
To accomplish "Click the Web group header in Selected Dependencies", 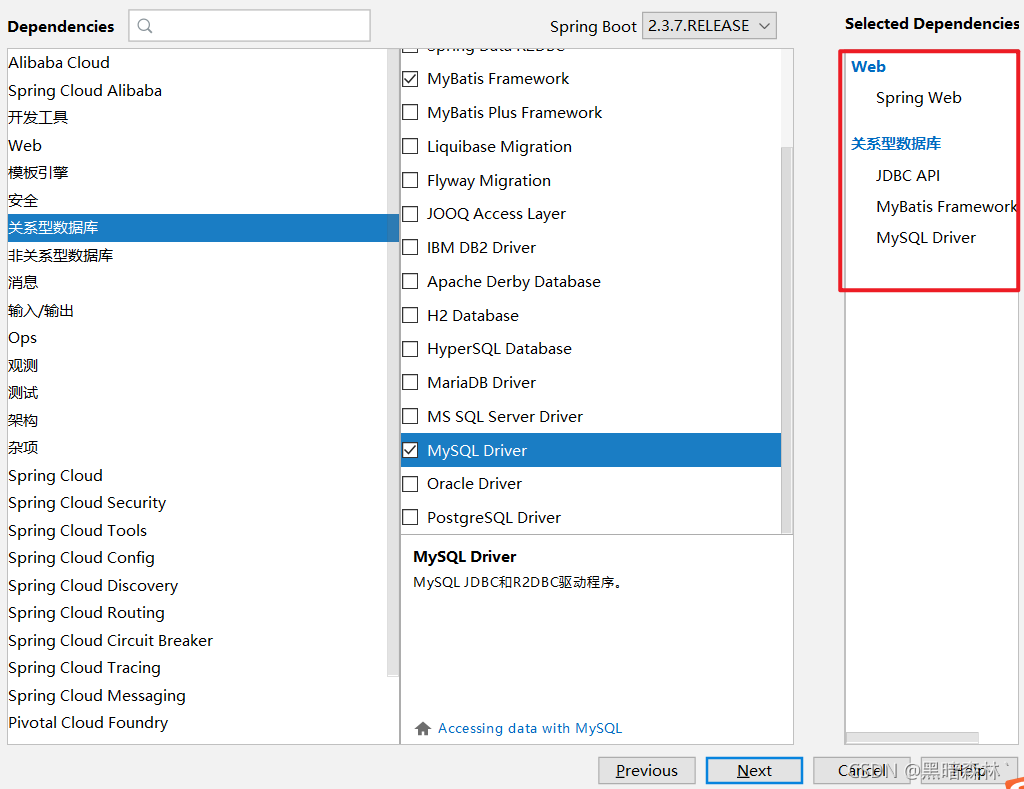I will [x=868, y=67].
